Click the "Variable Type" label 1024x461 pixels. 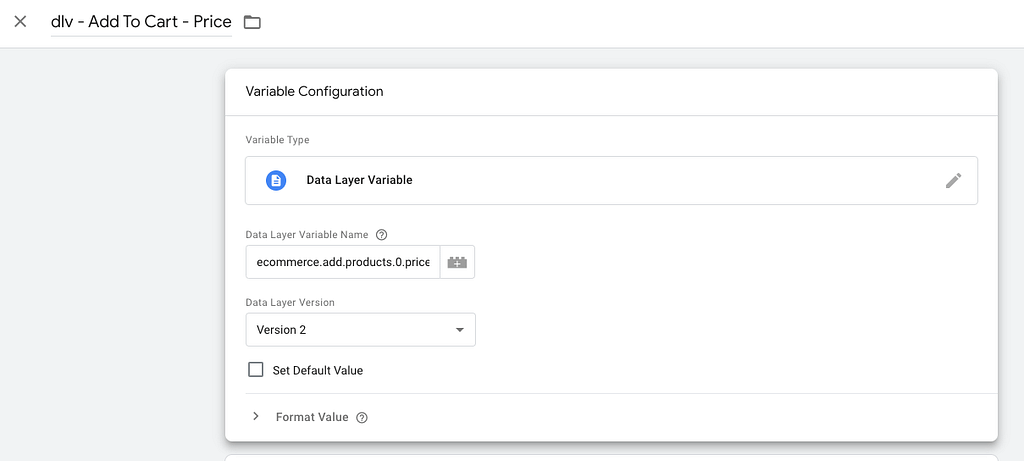pyautogui.click(x=278, y=140)
